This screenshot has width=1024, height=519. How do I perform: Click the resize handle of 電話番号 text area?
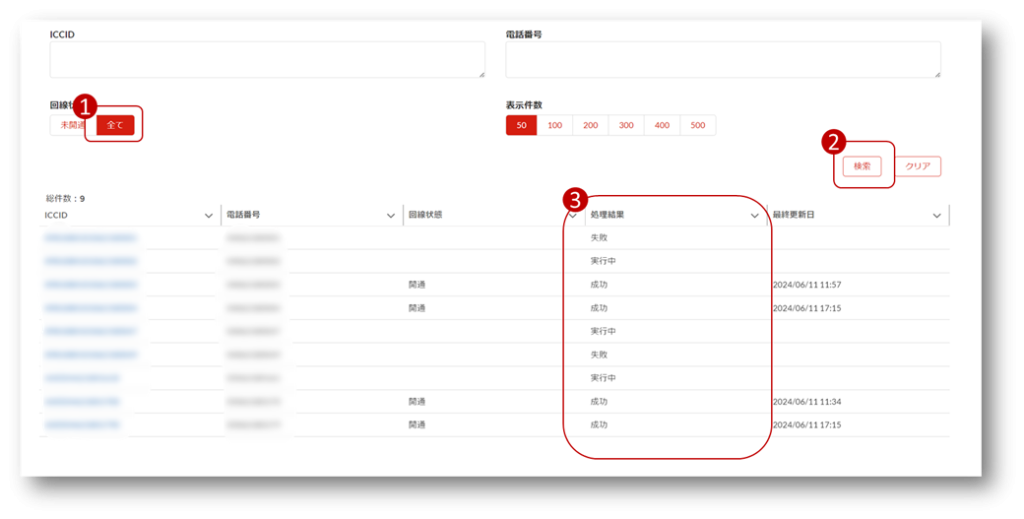click(937, 74)
